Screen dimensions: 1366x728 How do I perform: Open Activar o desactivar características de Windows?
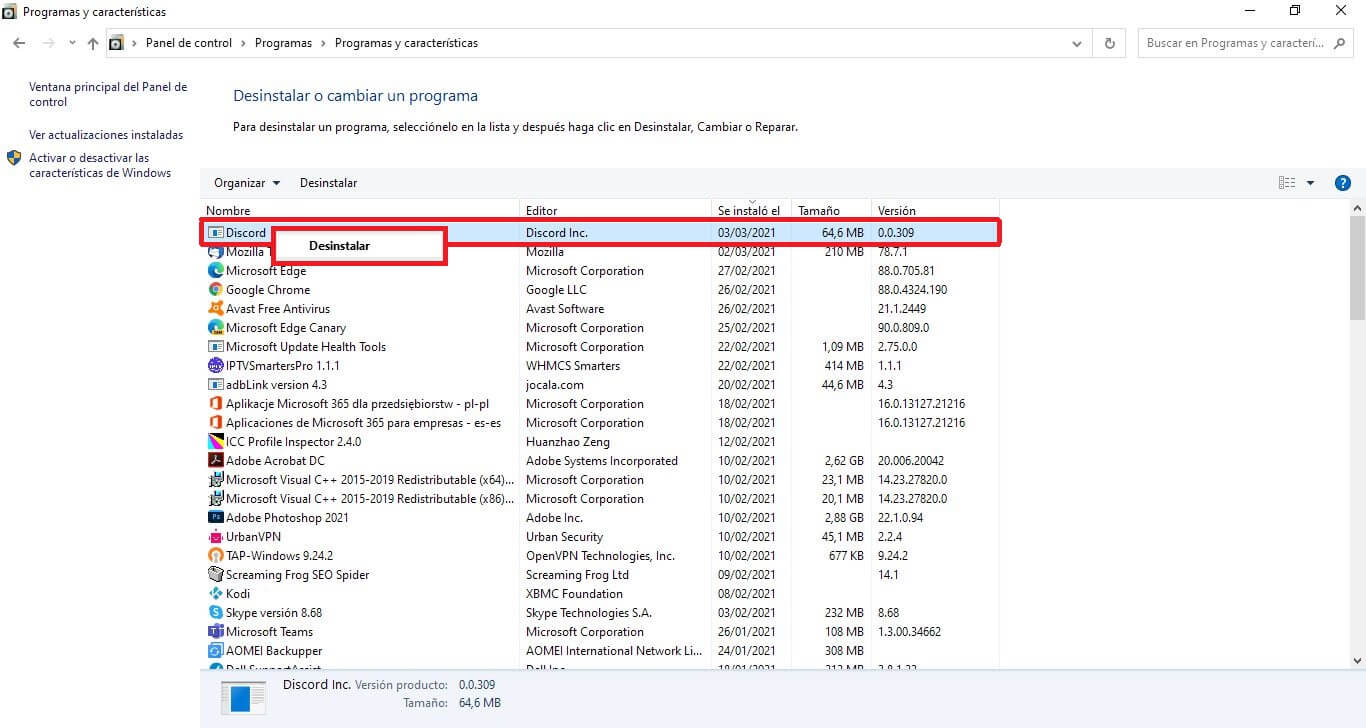coord(100,165)
